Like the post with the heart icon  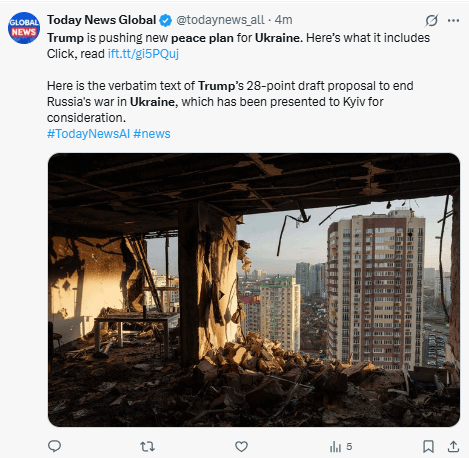(241, 446)
